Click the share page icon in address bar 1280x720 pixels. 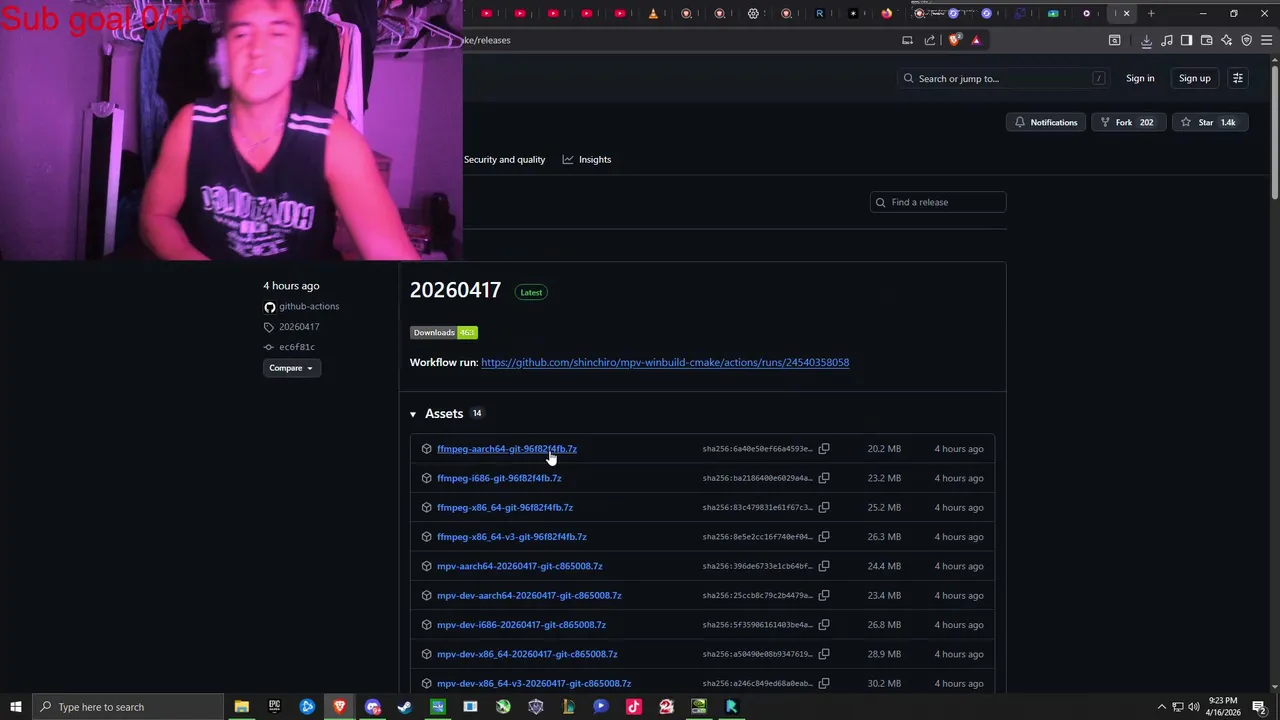[x=930, y=40]
